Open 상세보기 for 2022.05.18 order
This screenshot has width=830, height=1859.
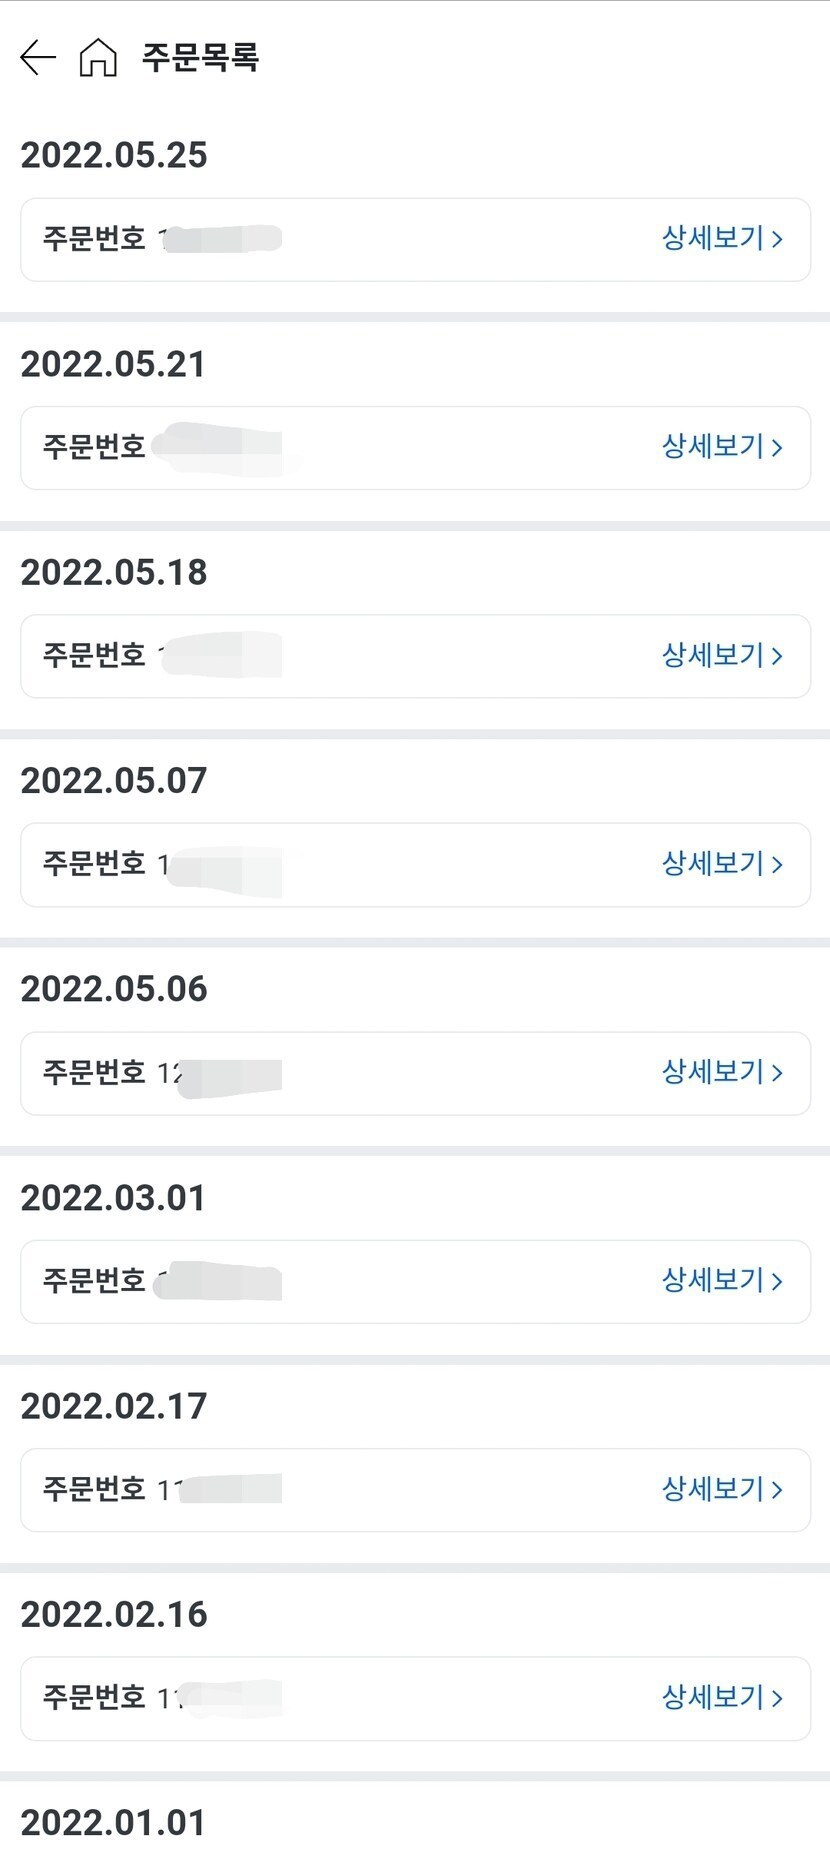pyautogui.click(x=721, y=656)
